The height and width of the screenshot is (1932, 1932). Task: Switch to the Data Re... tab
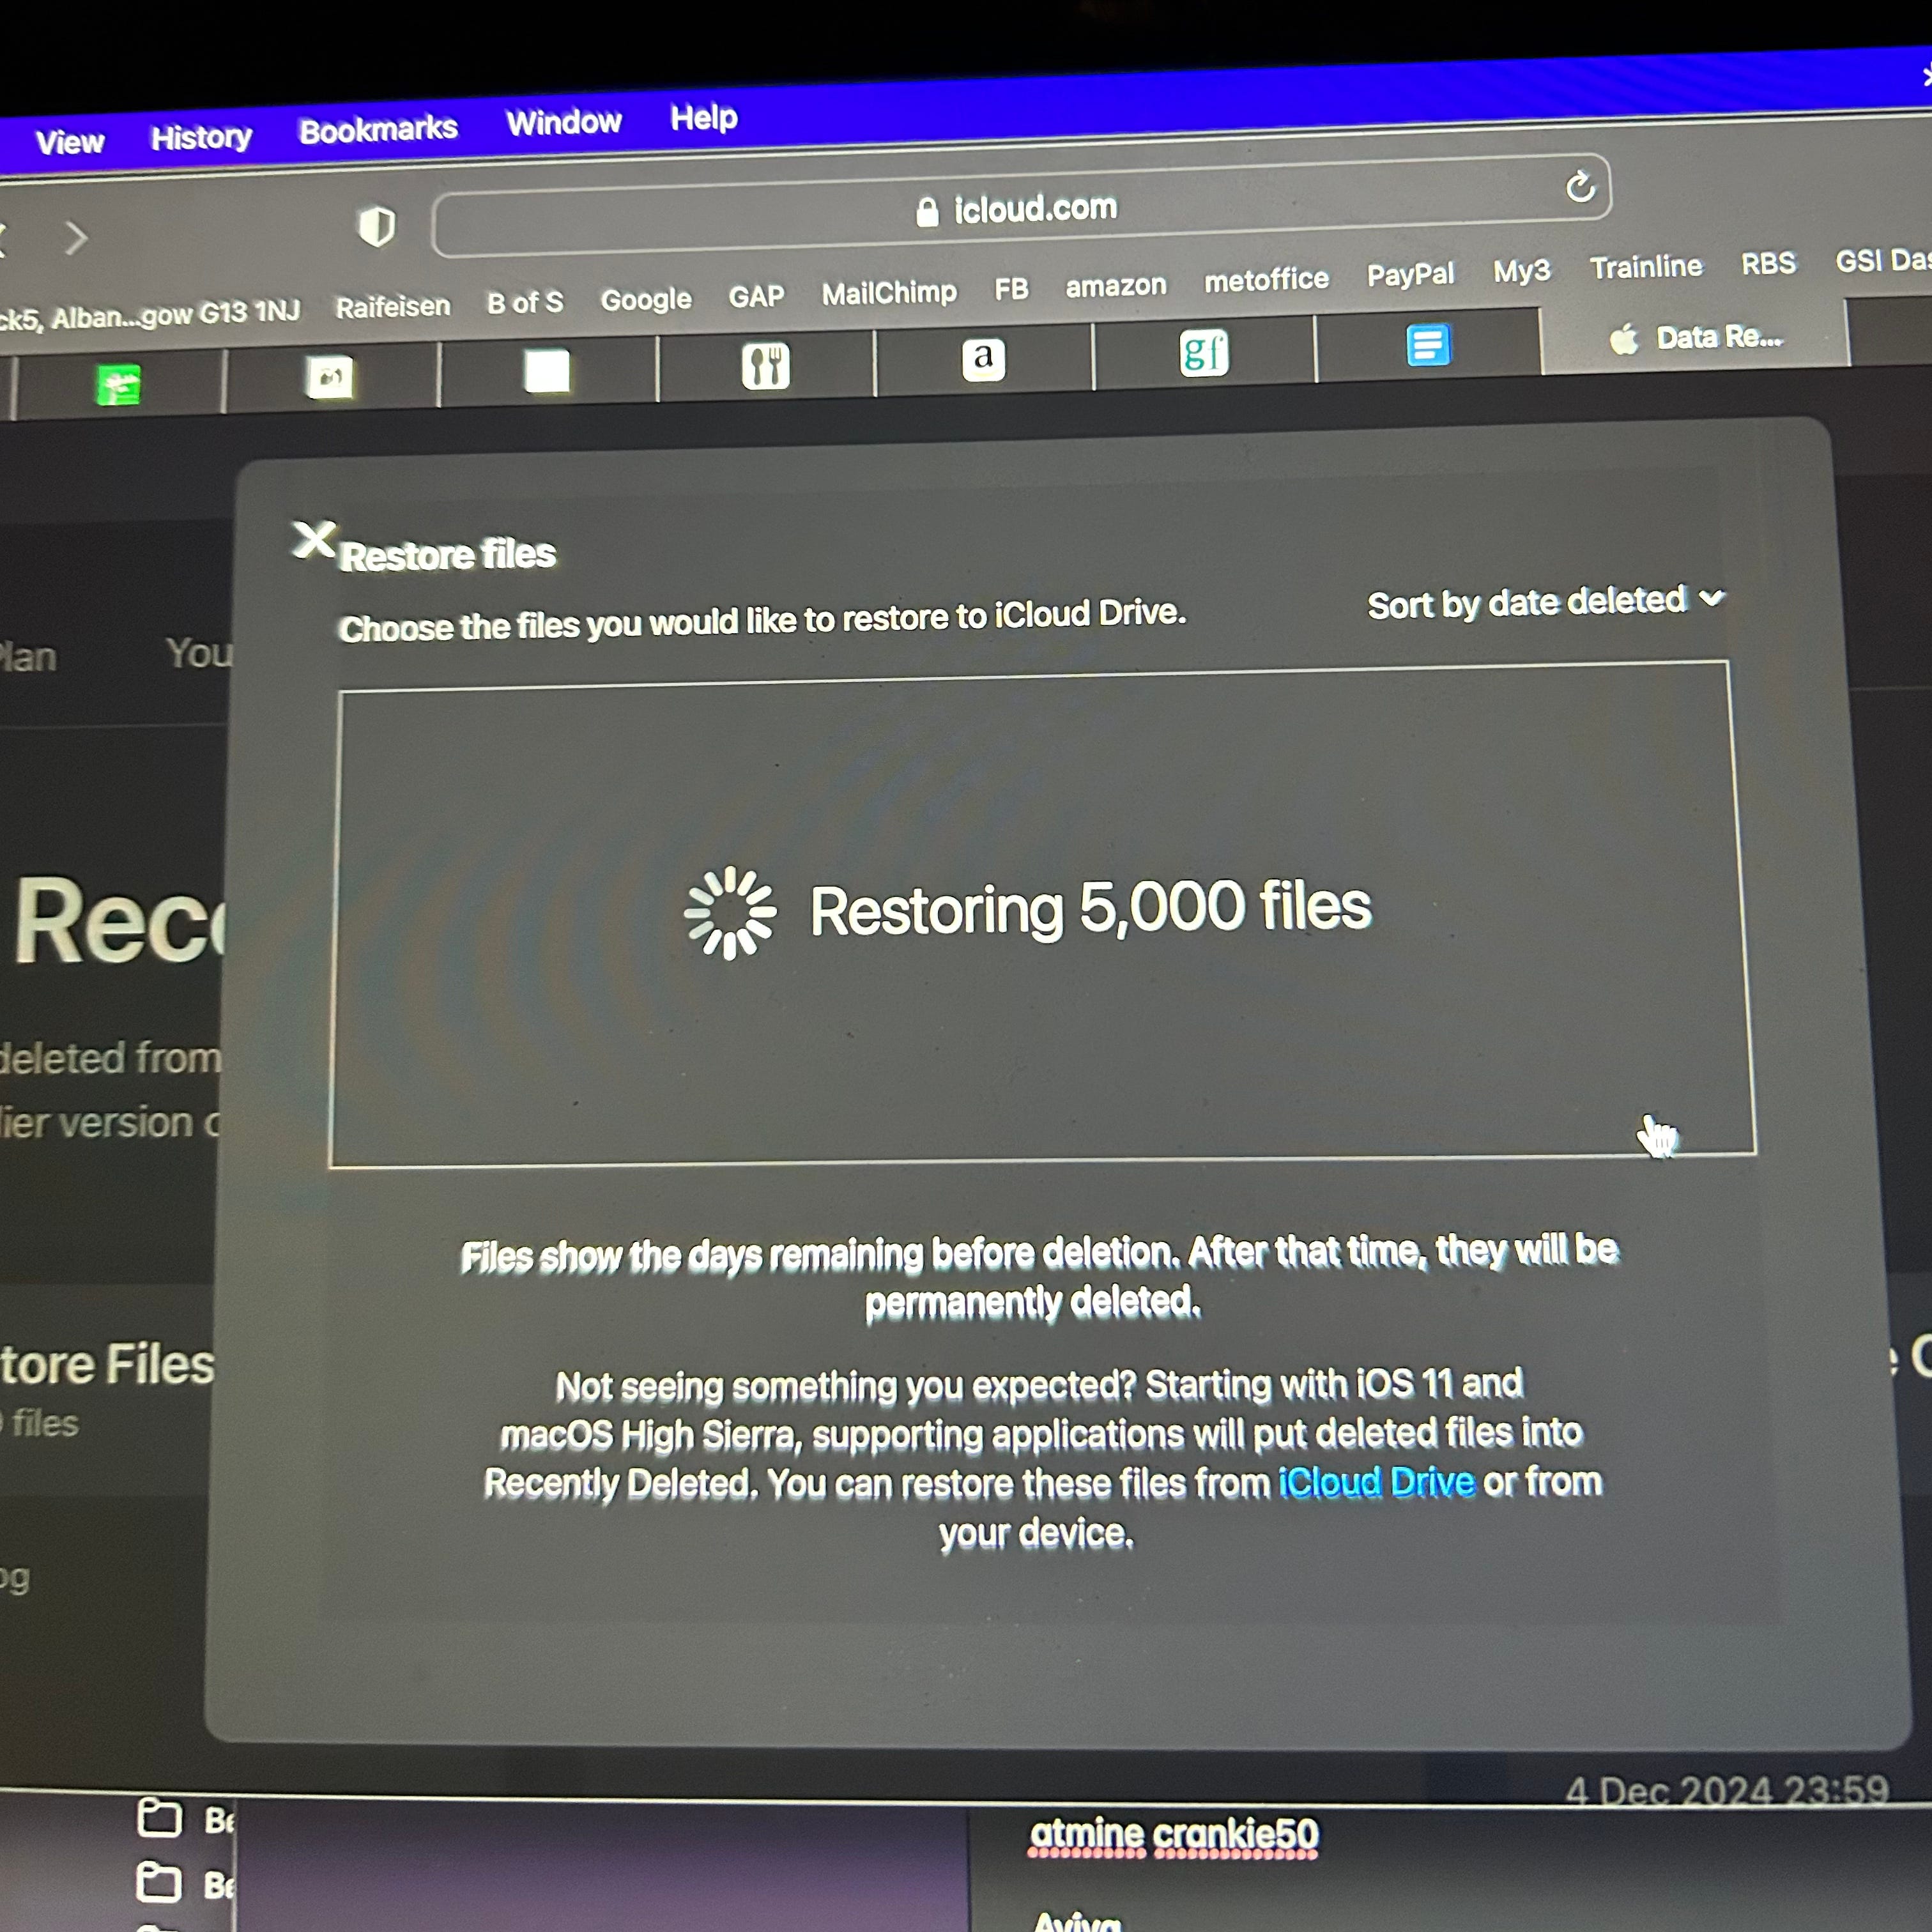click(x=1696, y=338)
